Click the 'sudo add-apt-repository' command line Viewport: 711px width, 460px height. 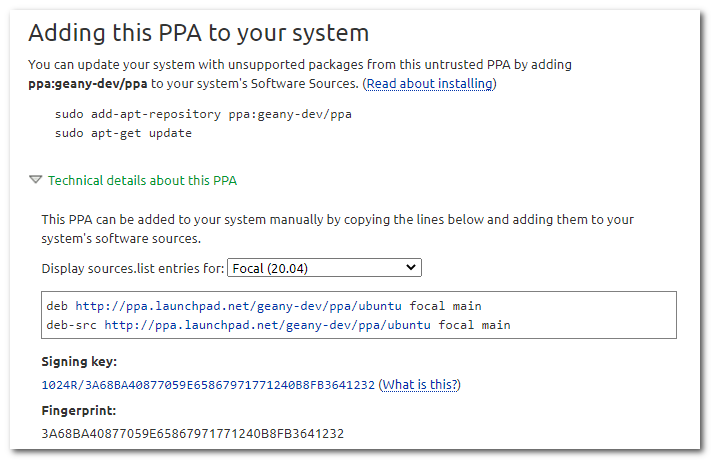click(x=203, y=115)
